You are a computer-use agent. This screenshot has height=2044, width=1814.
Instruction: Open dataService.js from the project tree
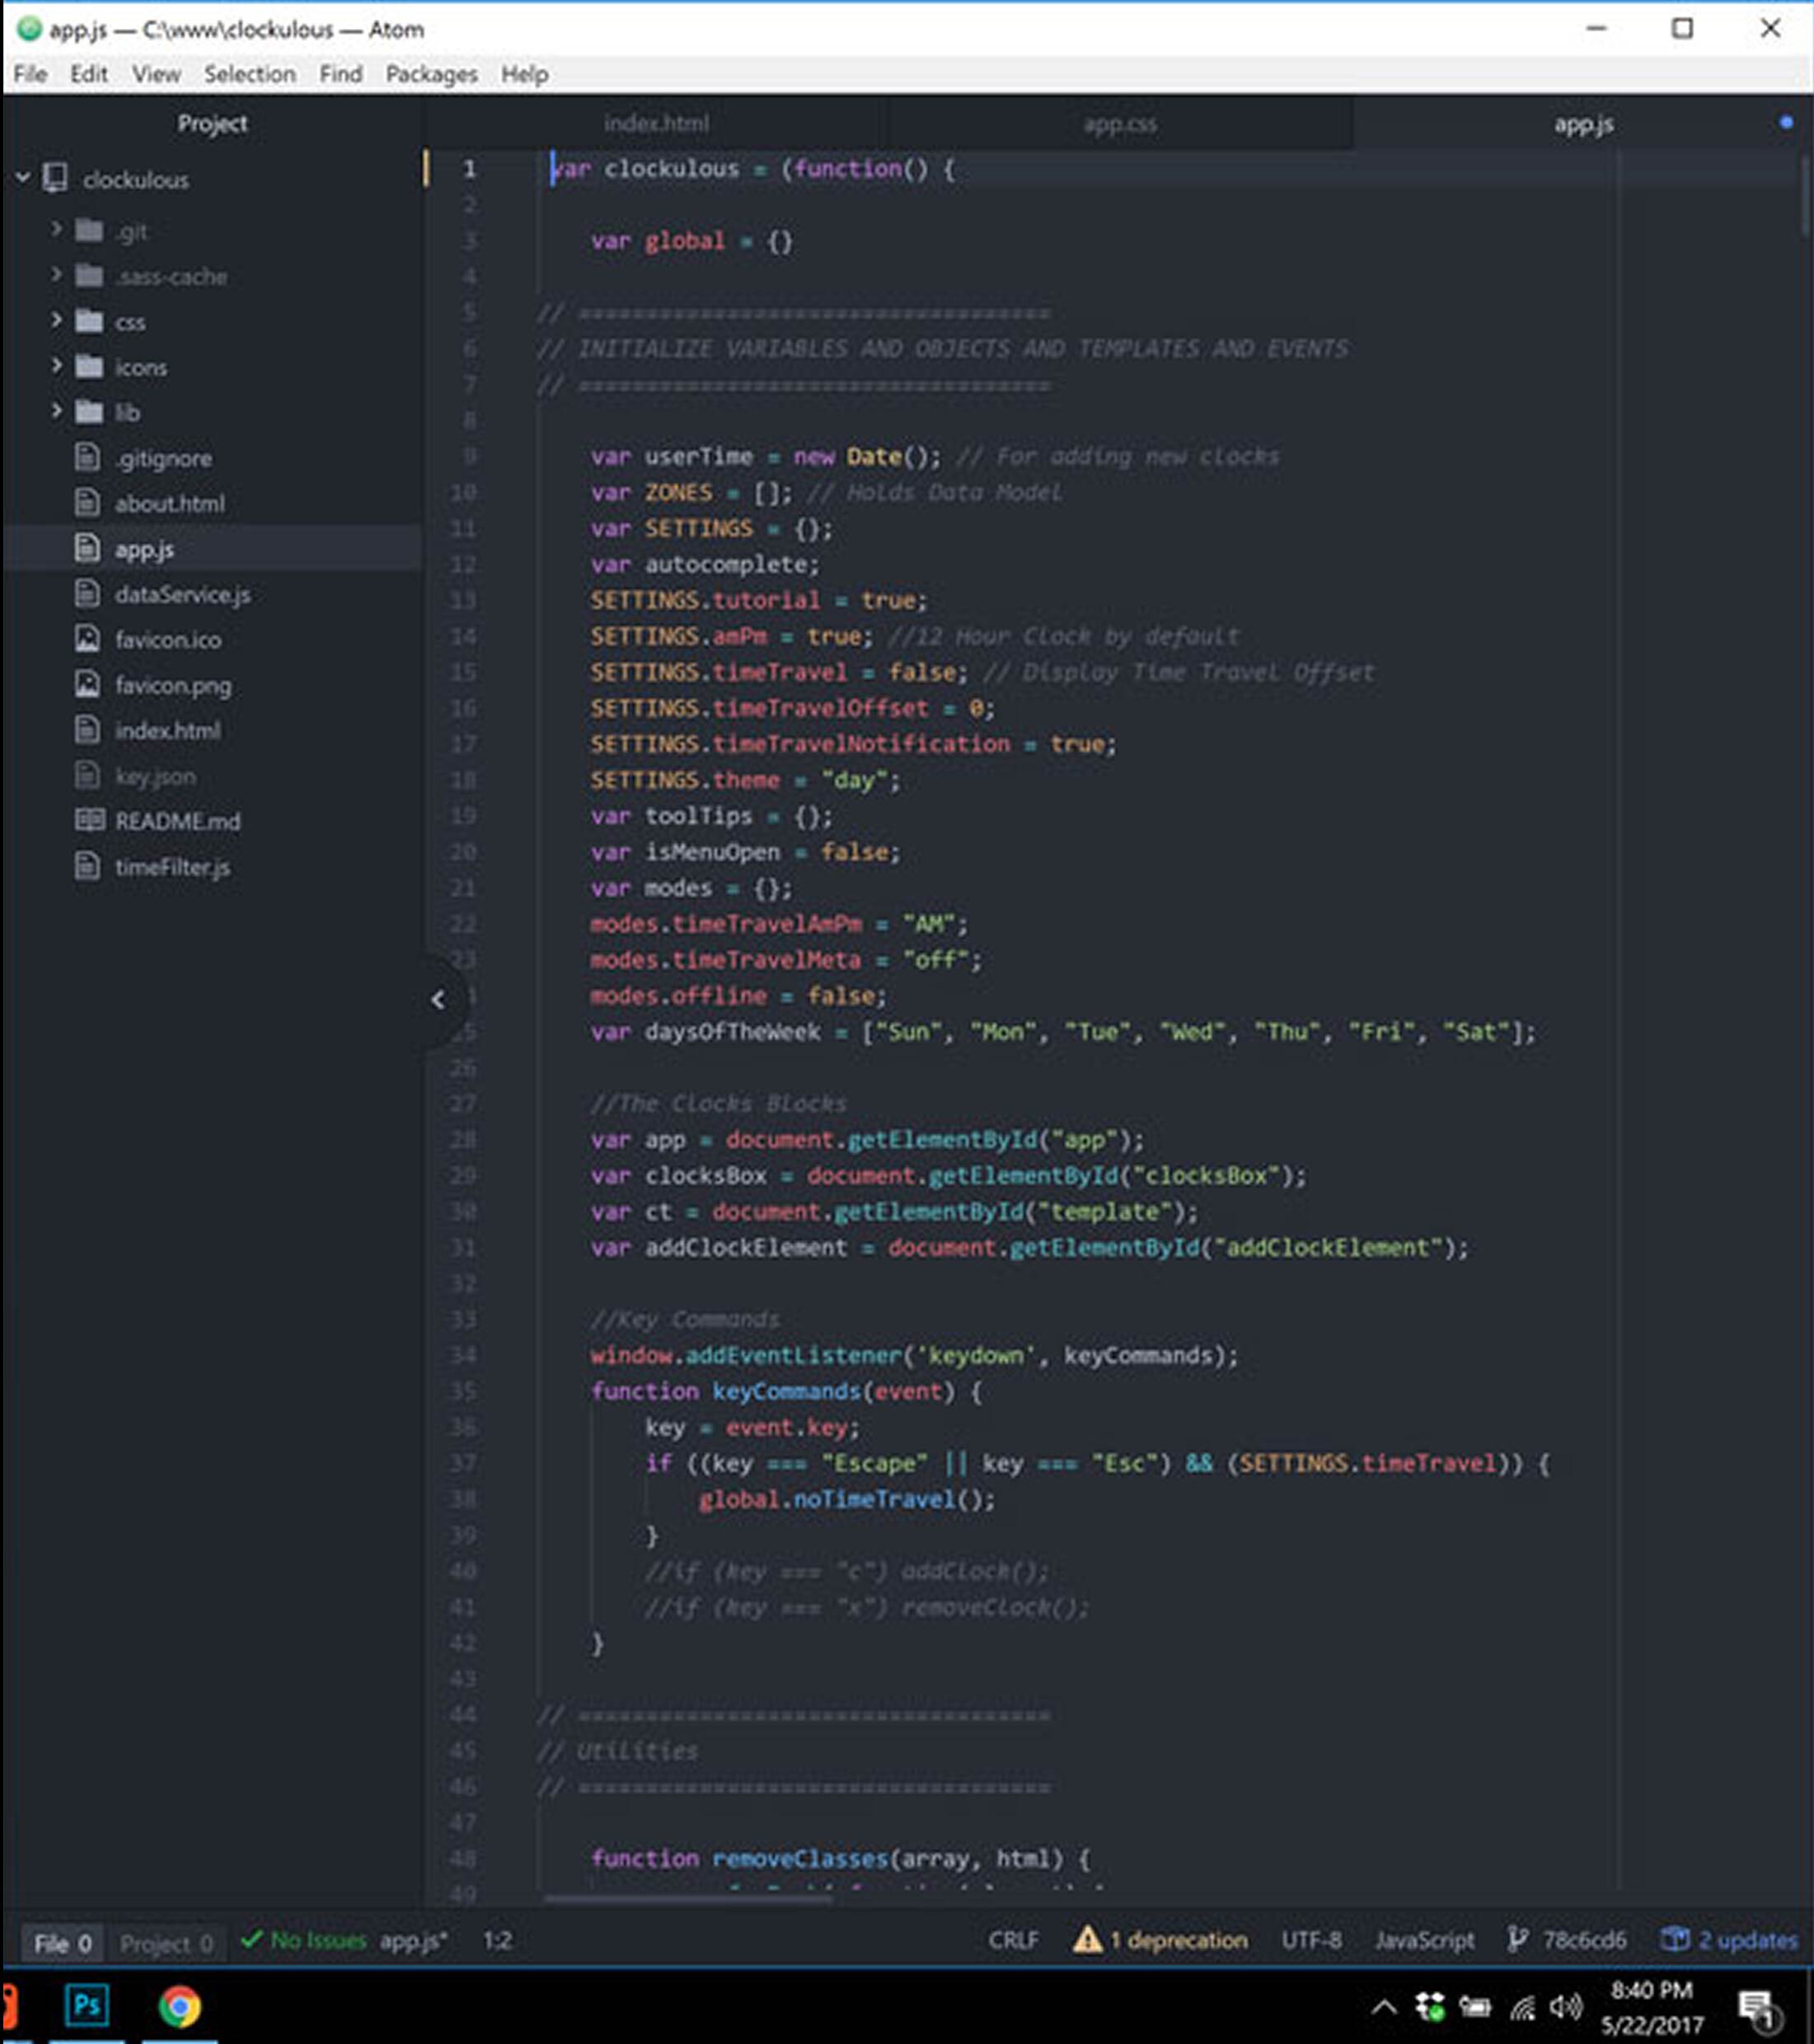coord(181,594)
